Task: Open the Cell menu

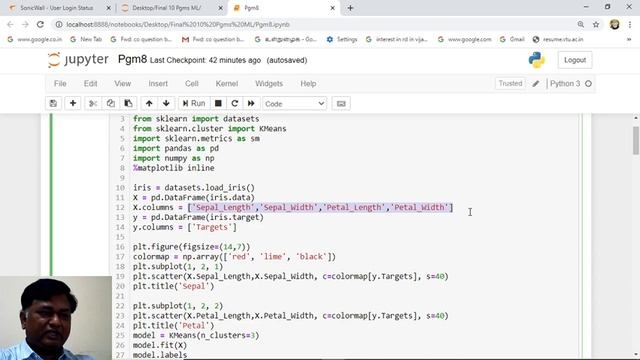Action: click(191, 84)
